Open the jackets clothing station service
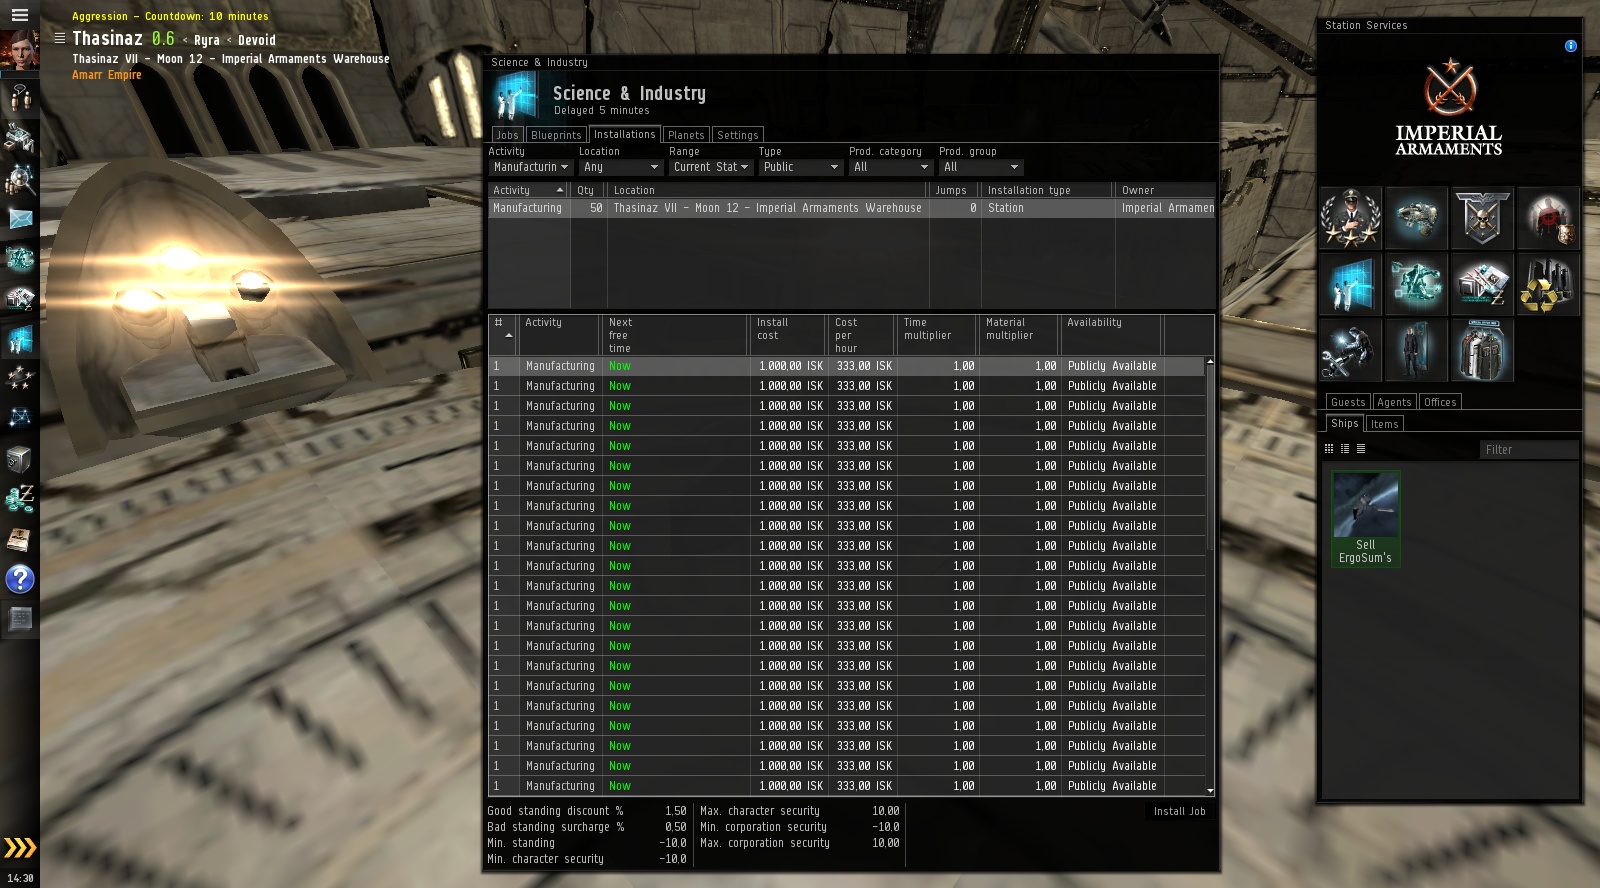 click(x=1482, y=350)
